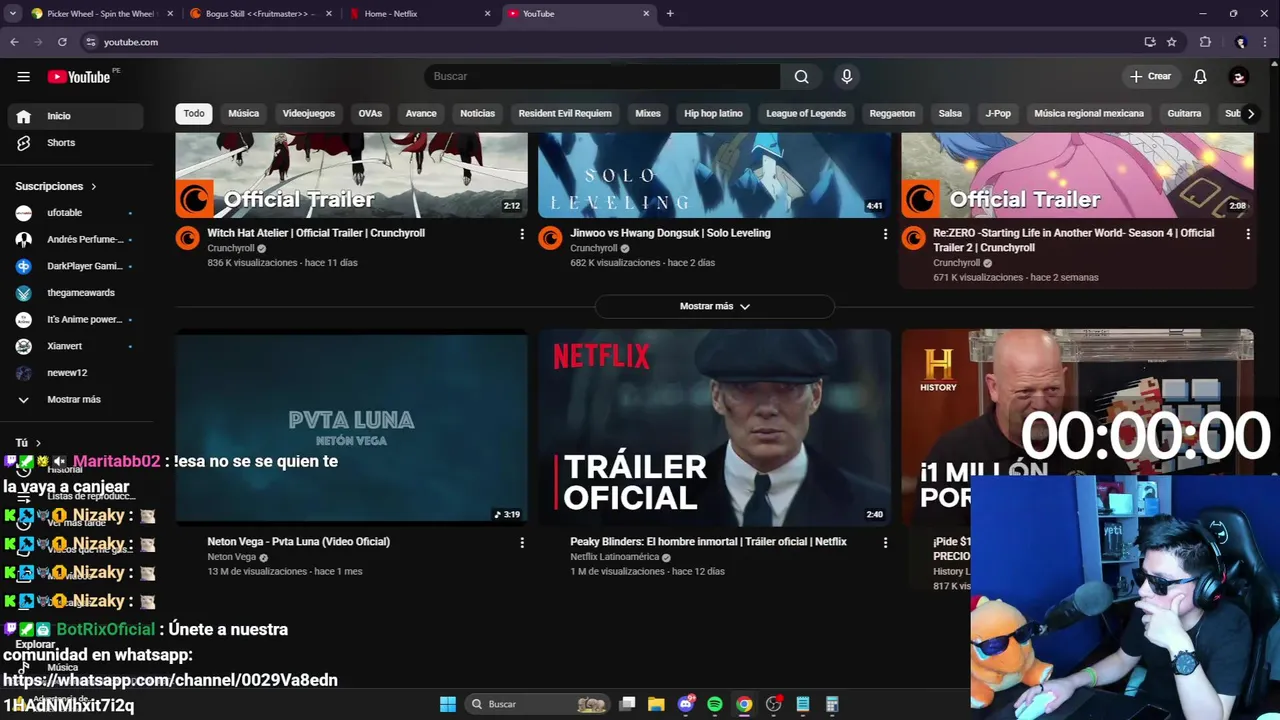Open options for Witch Hat Atelier video

[521, 234]
